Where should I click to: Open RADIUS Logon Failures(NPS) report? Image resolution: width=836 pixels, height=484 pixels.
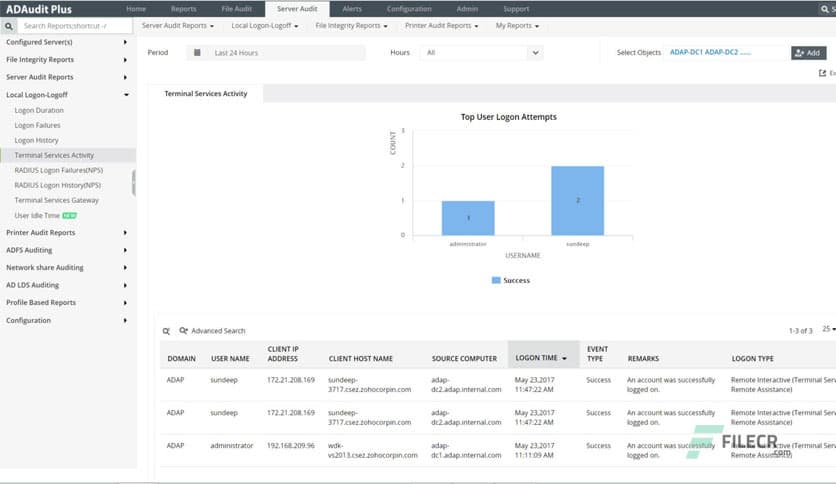tap(59, 170)
